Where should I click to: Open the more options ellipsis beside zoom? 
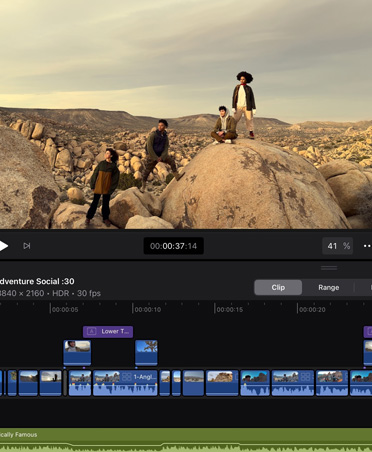(x=367, y=246)
